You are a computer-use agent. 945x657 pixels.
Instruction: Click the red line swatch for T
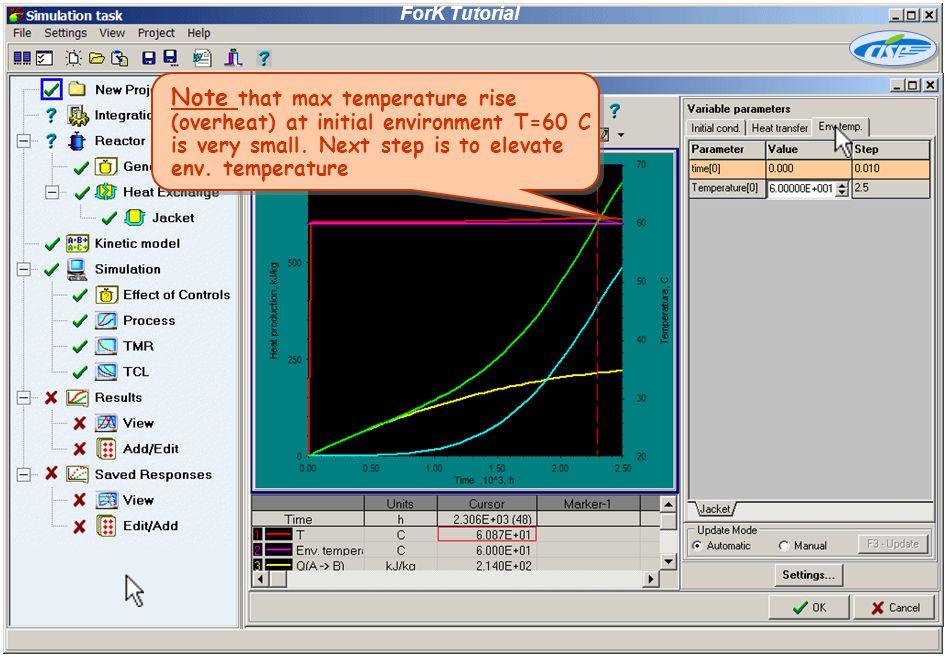pyautogui.click(x=277, y=535)
